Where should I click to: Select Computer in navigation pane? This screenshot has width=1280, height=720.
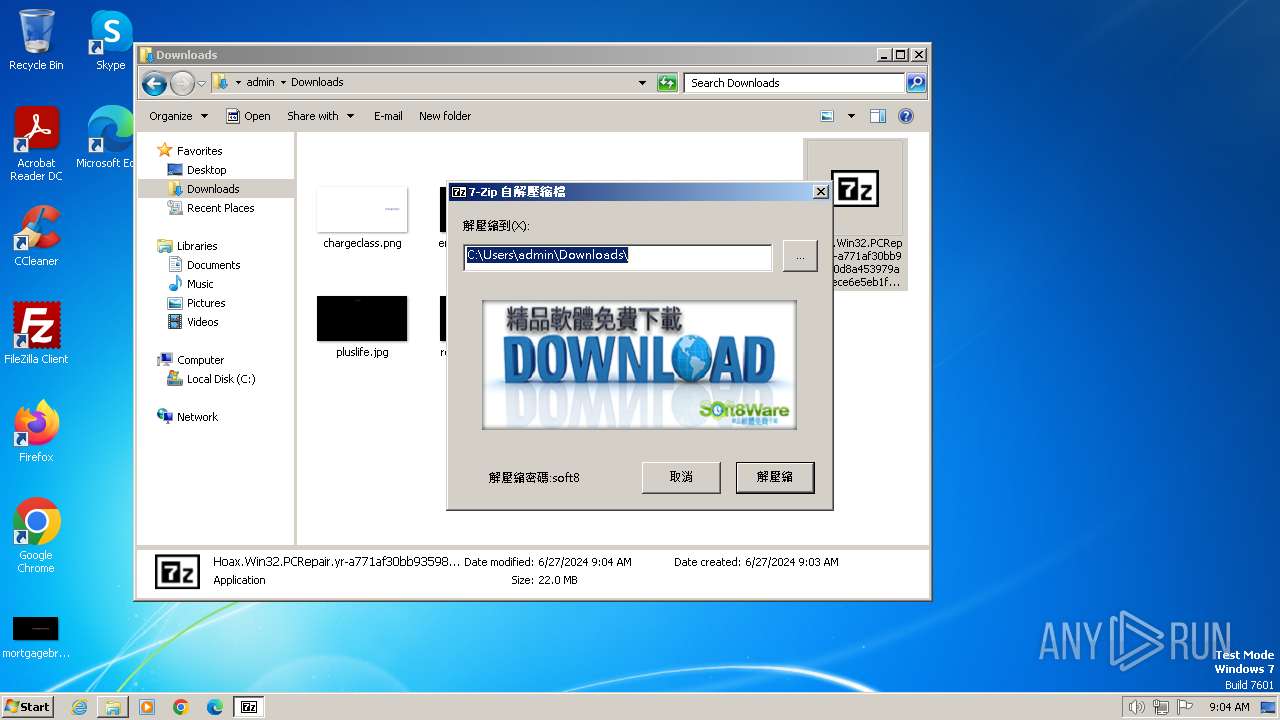[200, 360]
